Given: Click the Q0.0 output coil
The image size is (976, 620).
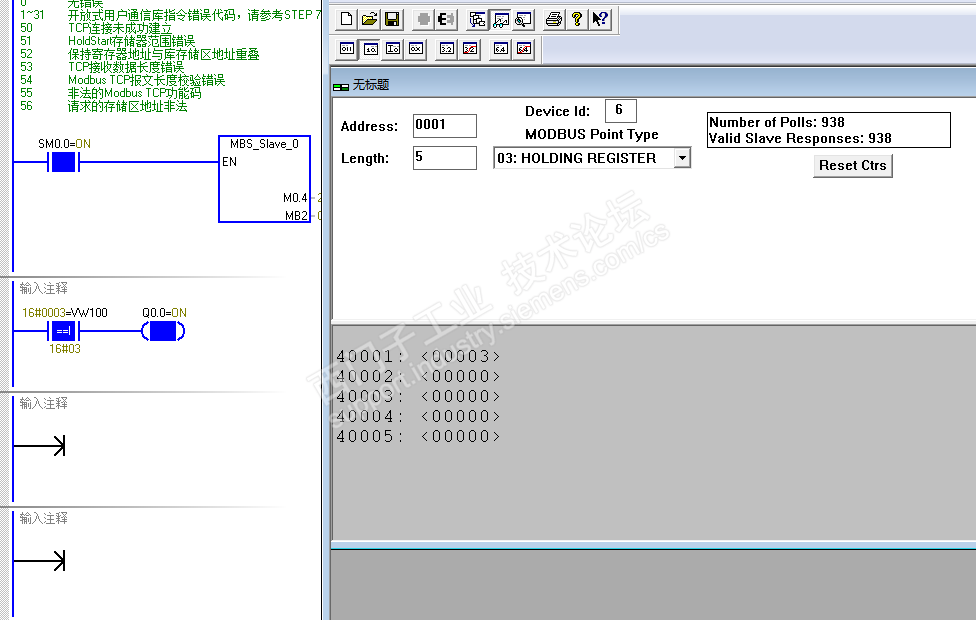Looking at the screenshot, I should [x=163, y=331].
